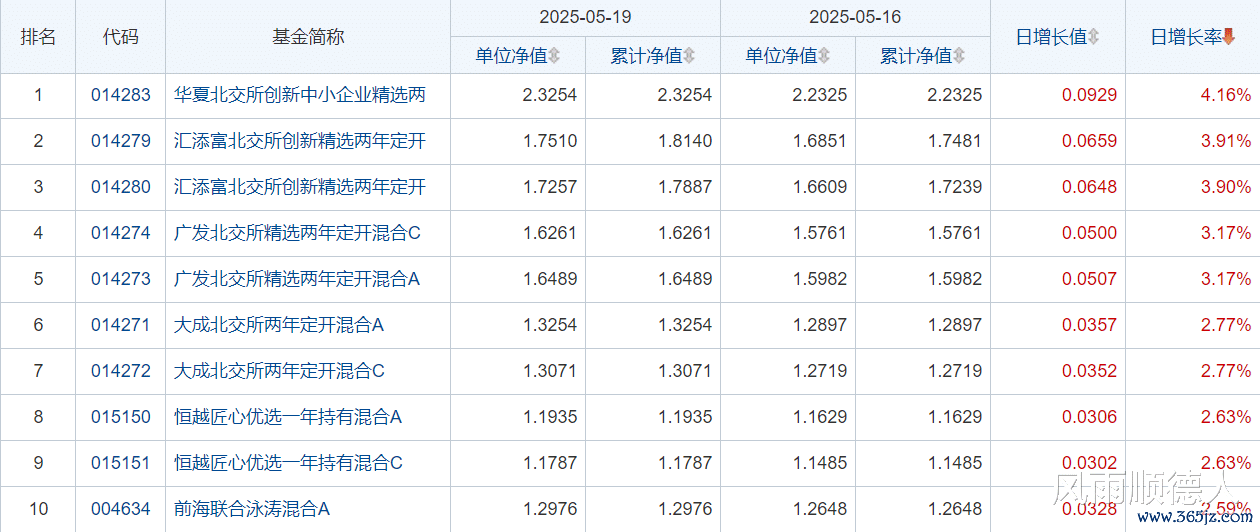Screen dimensions: 1260x532
Task: Click fund code 004634
Action: click(121, 509)
